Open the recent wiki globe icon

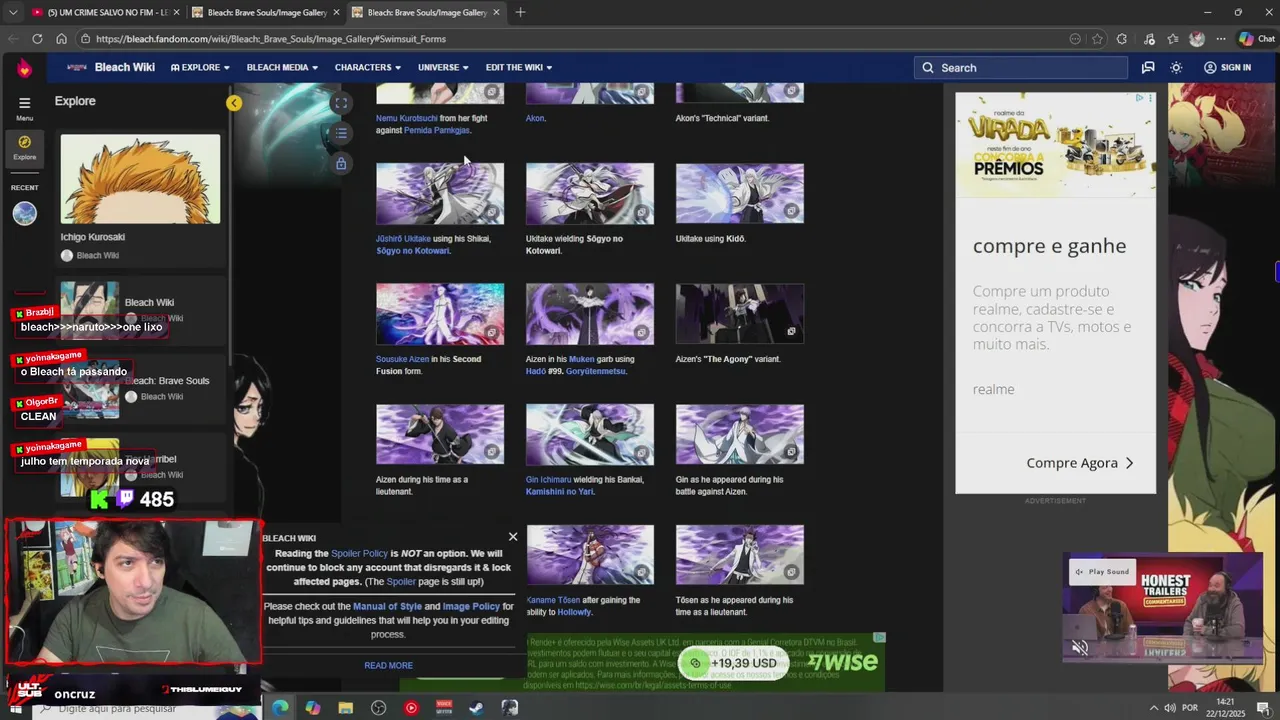24,213
